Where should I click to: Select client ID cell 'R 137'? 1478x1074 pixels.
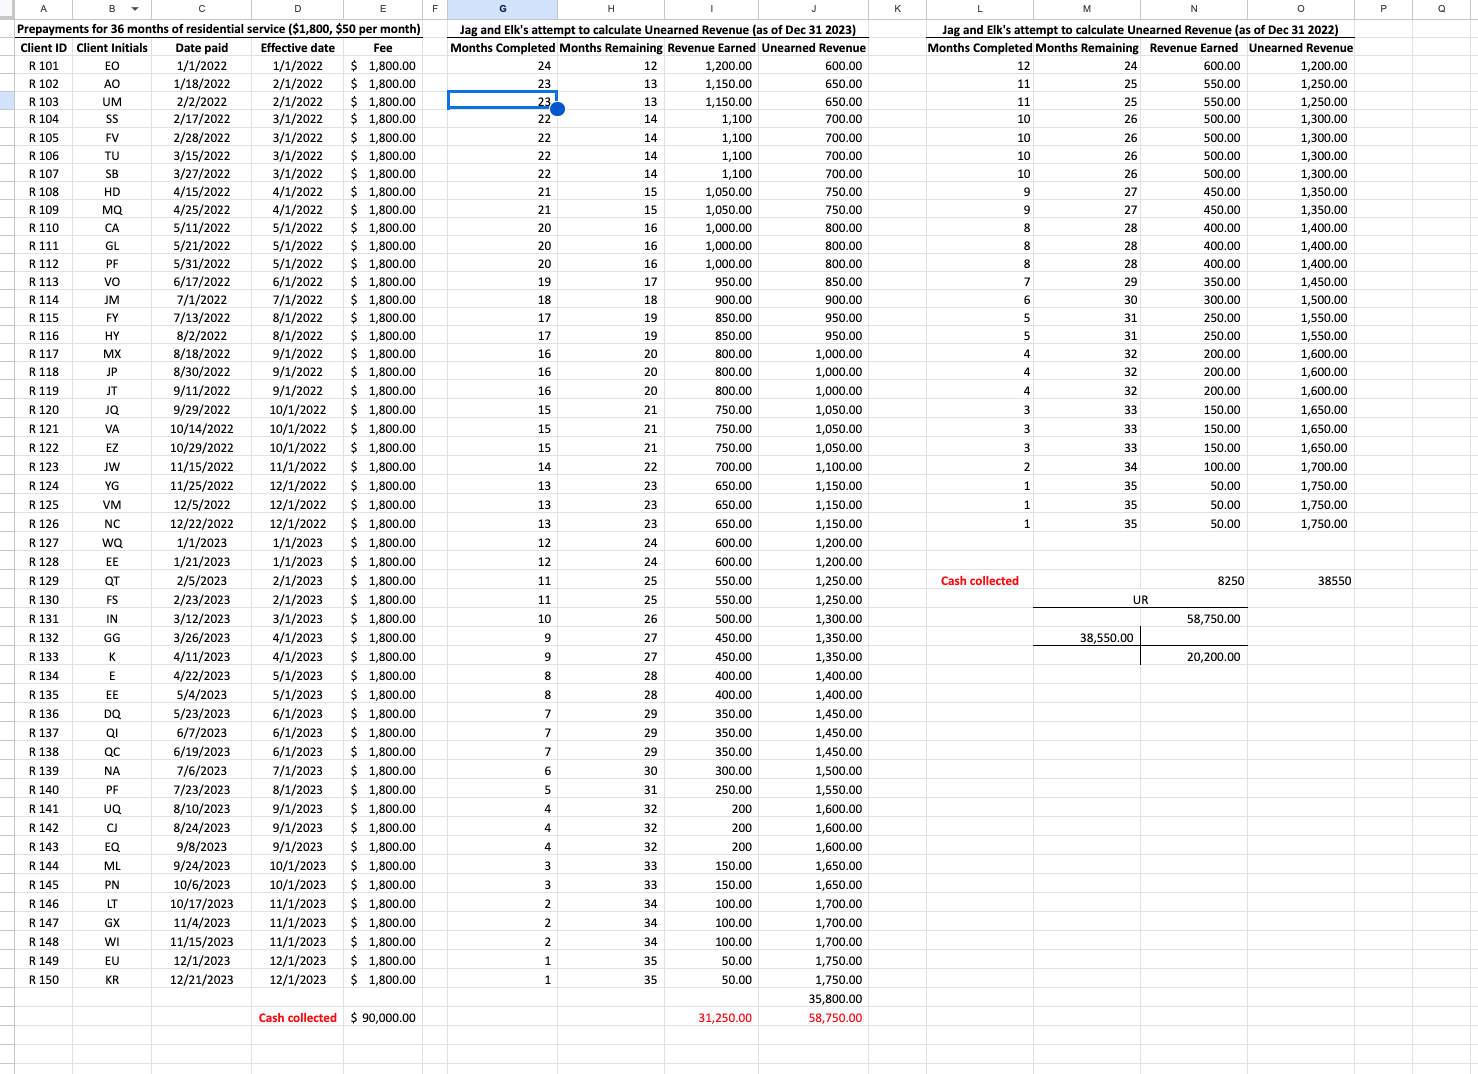pyautogui.click(x=44, y=732)
